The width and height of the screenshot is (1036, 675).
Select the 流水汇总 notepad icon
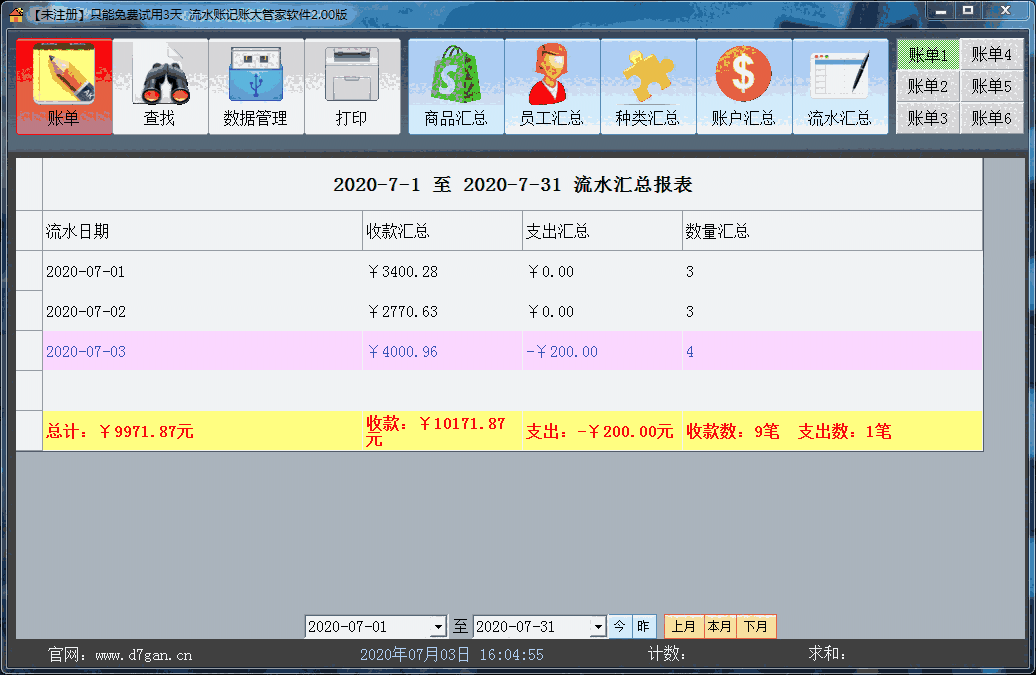[839, 86]
